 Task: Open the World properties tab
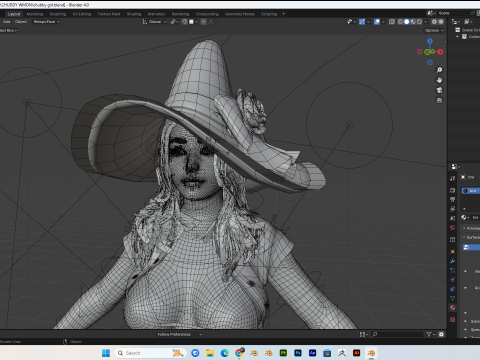(452, 228)
